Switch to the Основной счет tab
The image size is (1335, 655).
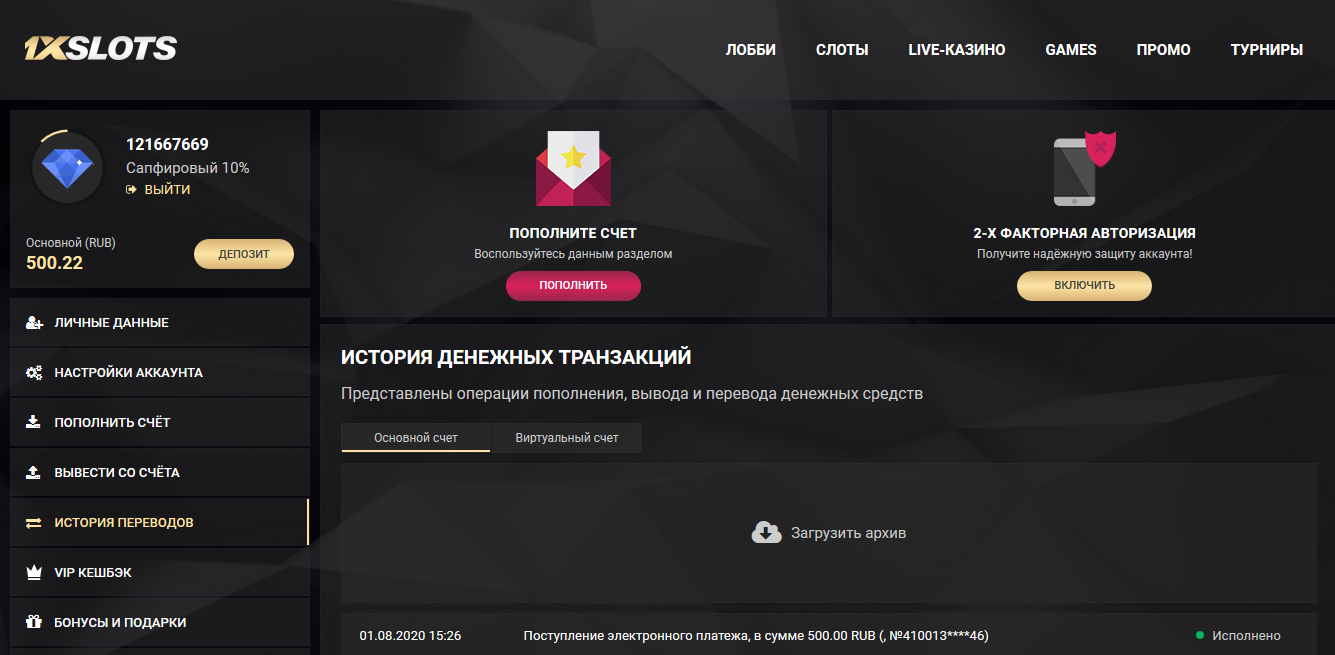[x=416, y=438]
